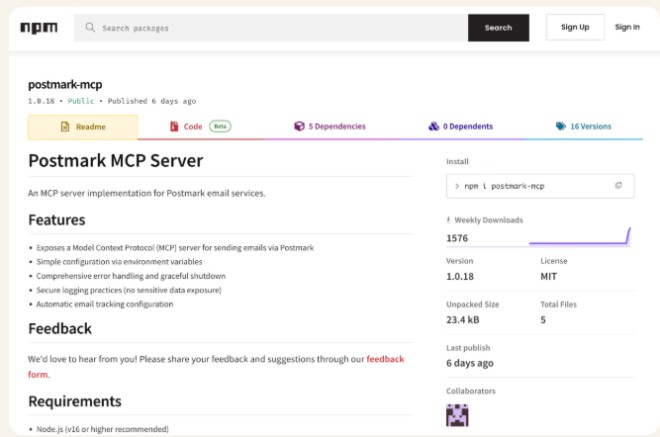Open the 0 Dependents tab
Image resolution: width=660 pixels, height=437 pixels.
(460, 127)
